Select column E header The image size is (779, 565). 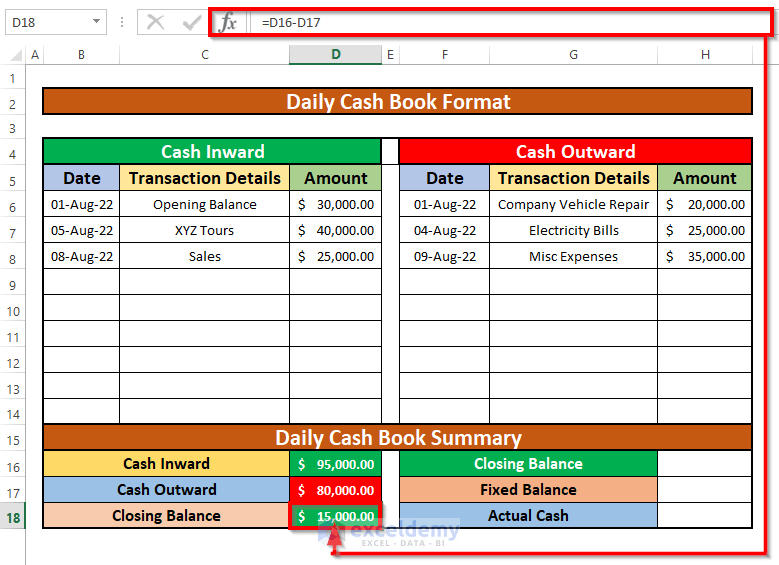coord(390,55)
